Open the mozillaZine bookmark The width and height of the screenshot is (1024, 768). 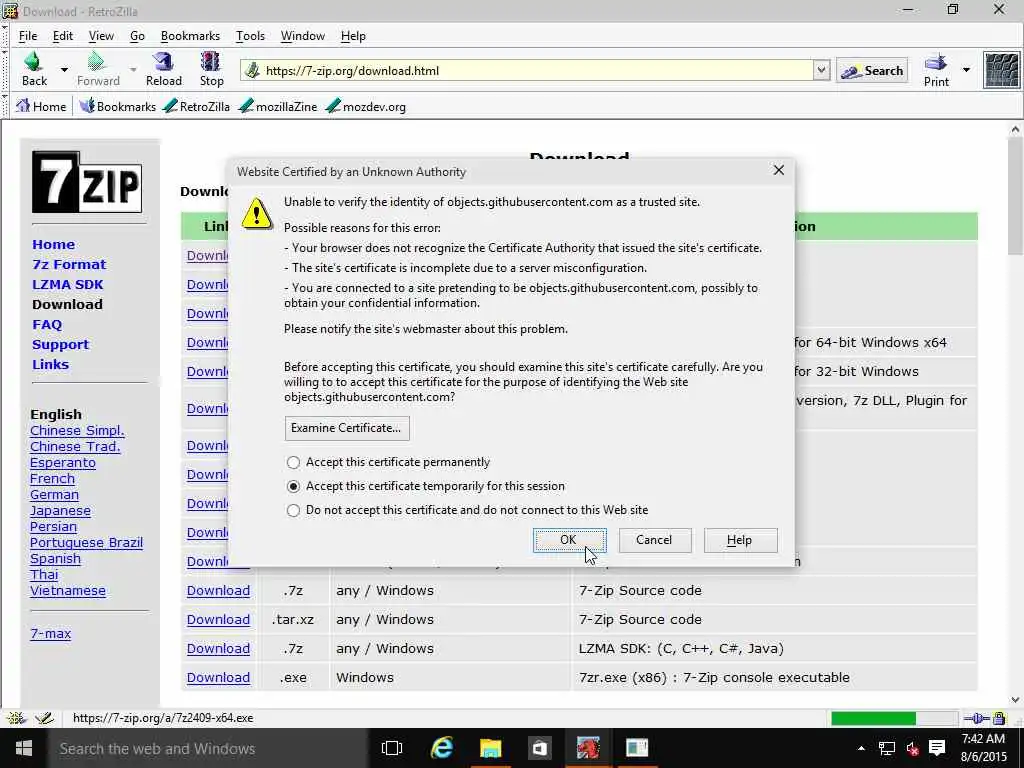278,106
